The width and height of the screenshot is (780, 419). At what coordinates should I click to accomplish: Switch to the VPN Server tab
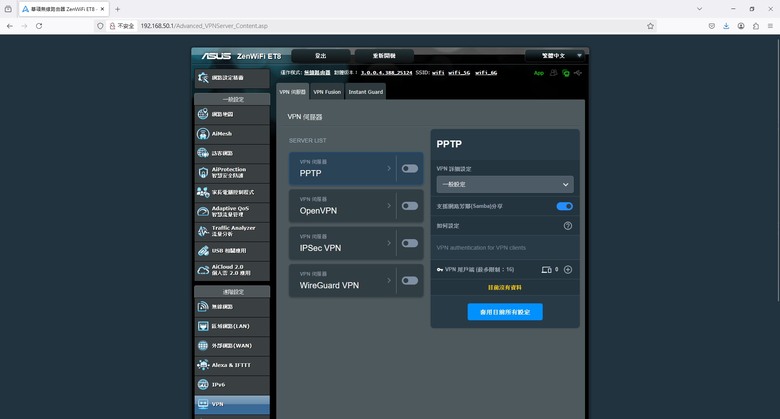292,92
